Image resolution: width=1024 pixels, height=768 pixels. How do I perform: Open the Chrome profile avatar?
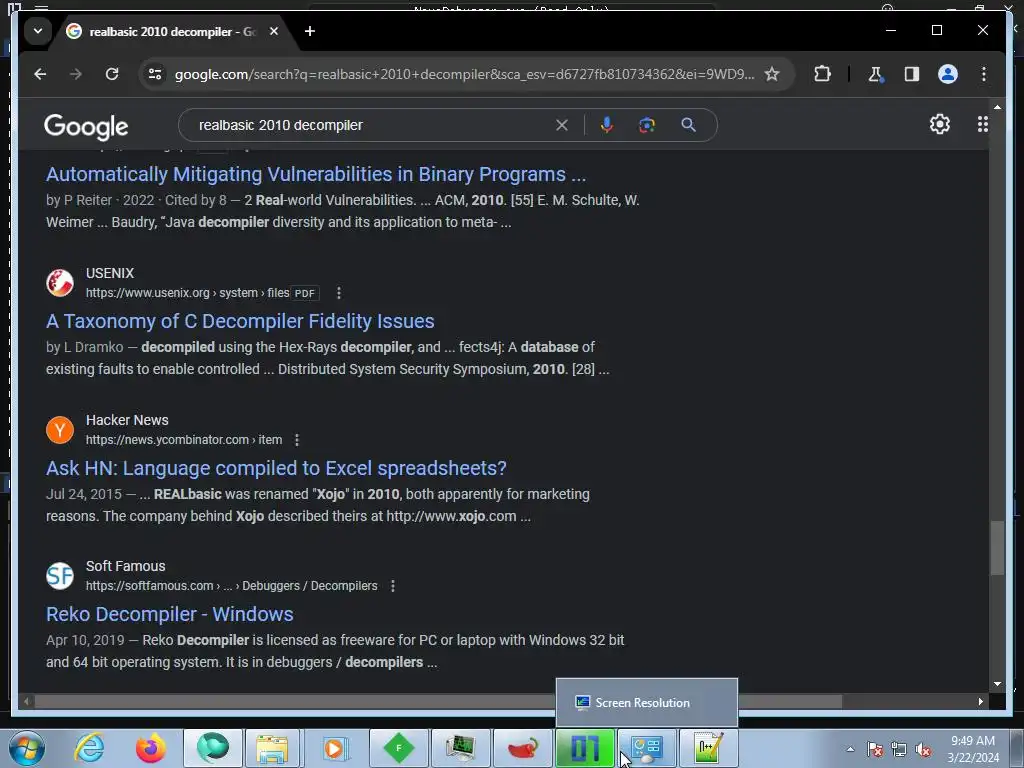948,74
